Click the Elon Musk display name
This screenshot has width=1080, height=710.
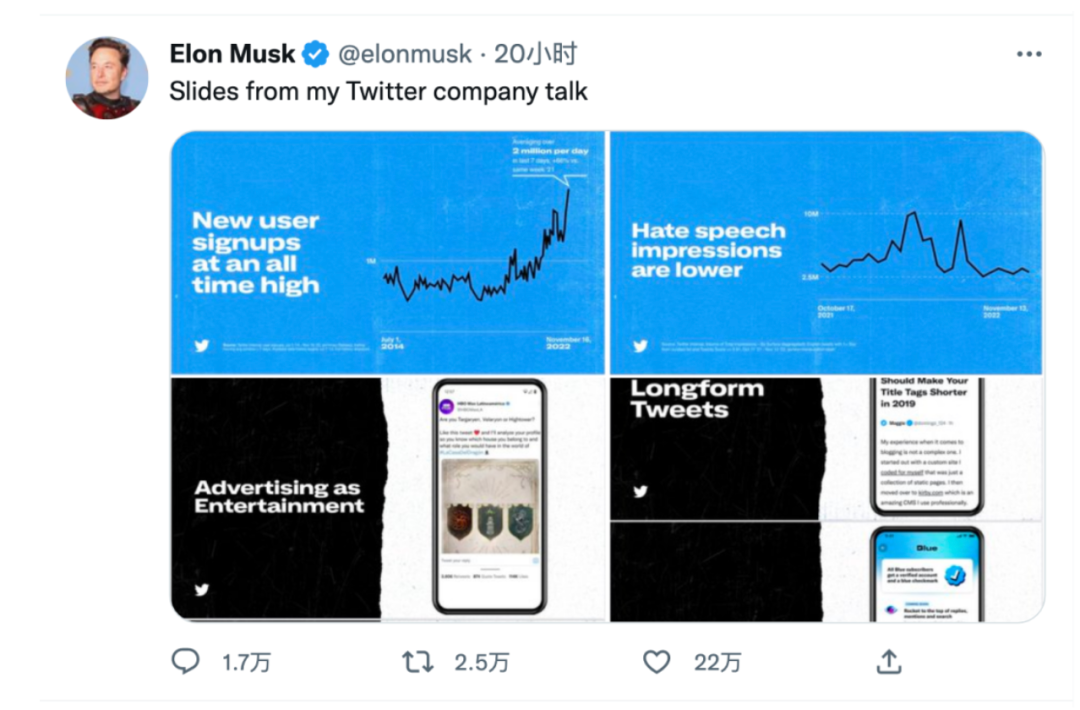click(x=232, y=54)
